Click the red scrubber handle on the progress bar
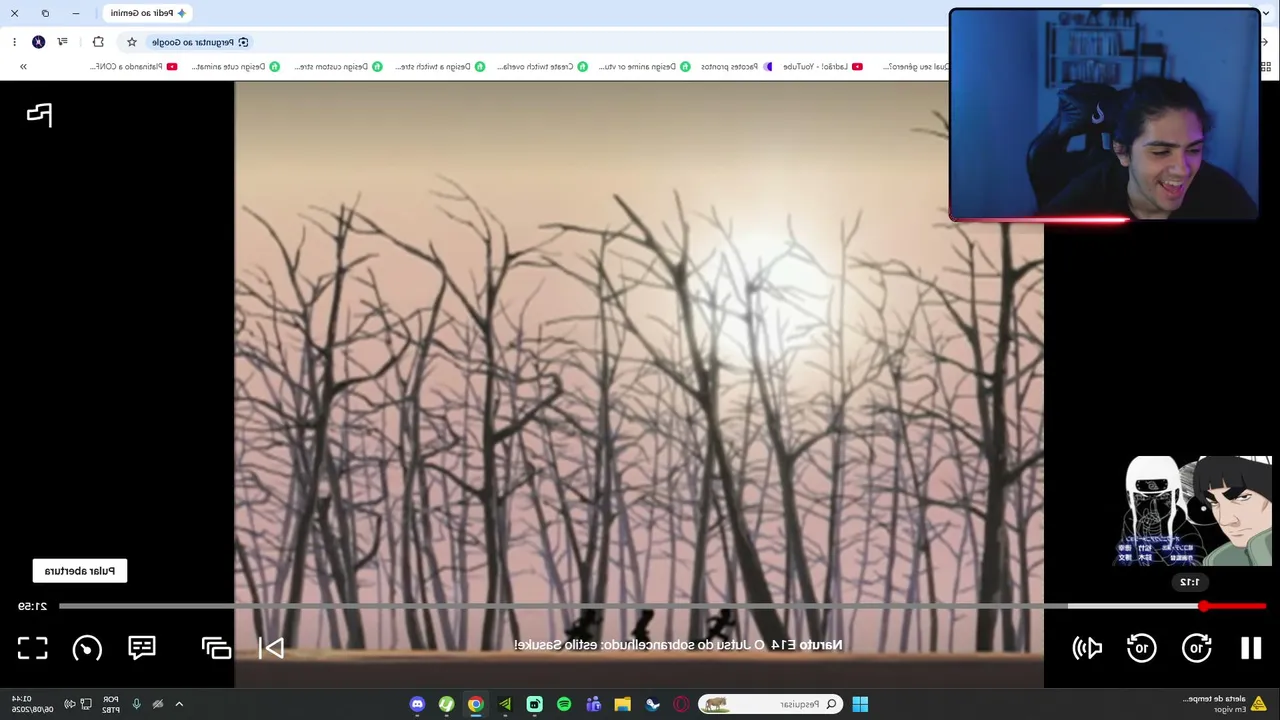The image size is (1280, 720). 1203,606
